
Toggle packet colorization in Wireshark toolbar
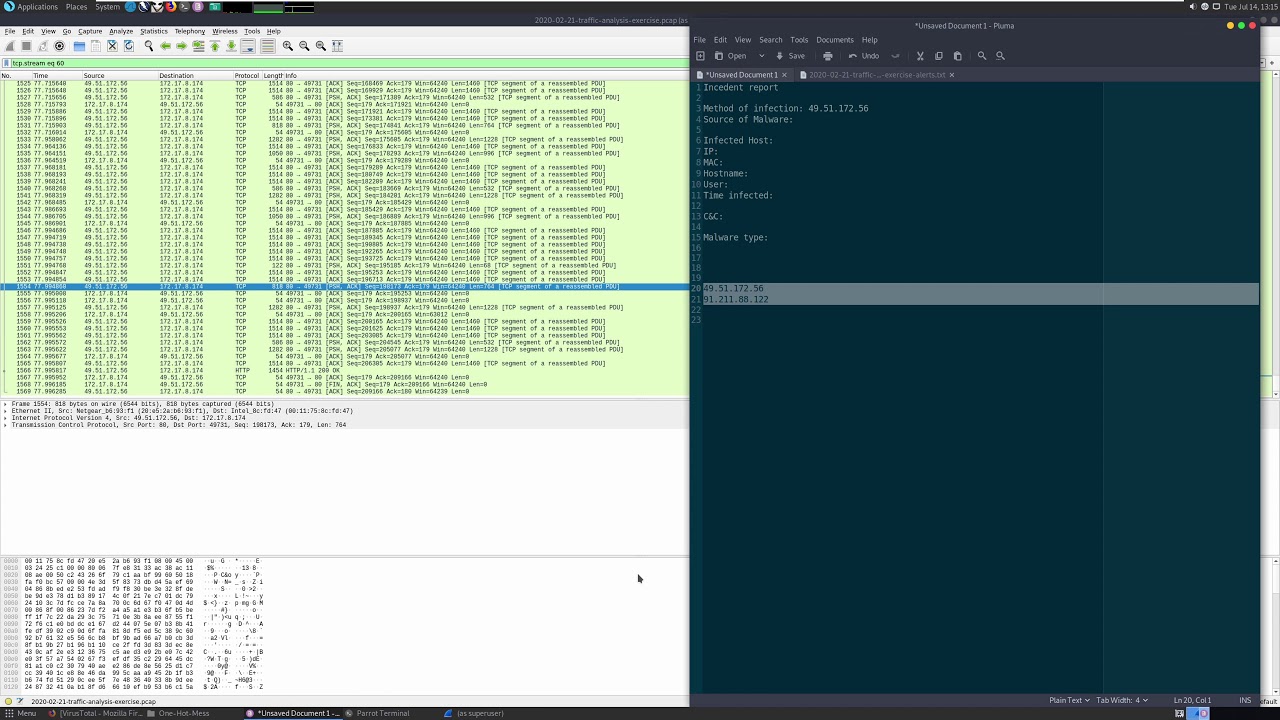(268, 46)
